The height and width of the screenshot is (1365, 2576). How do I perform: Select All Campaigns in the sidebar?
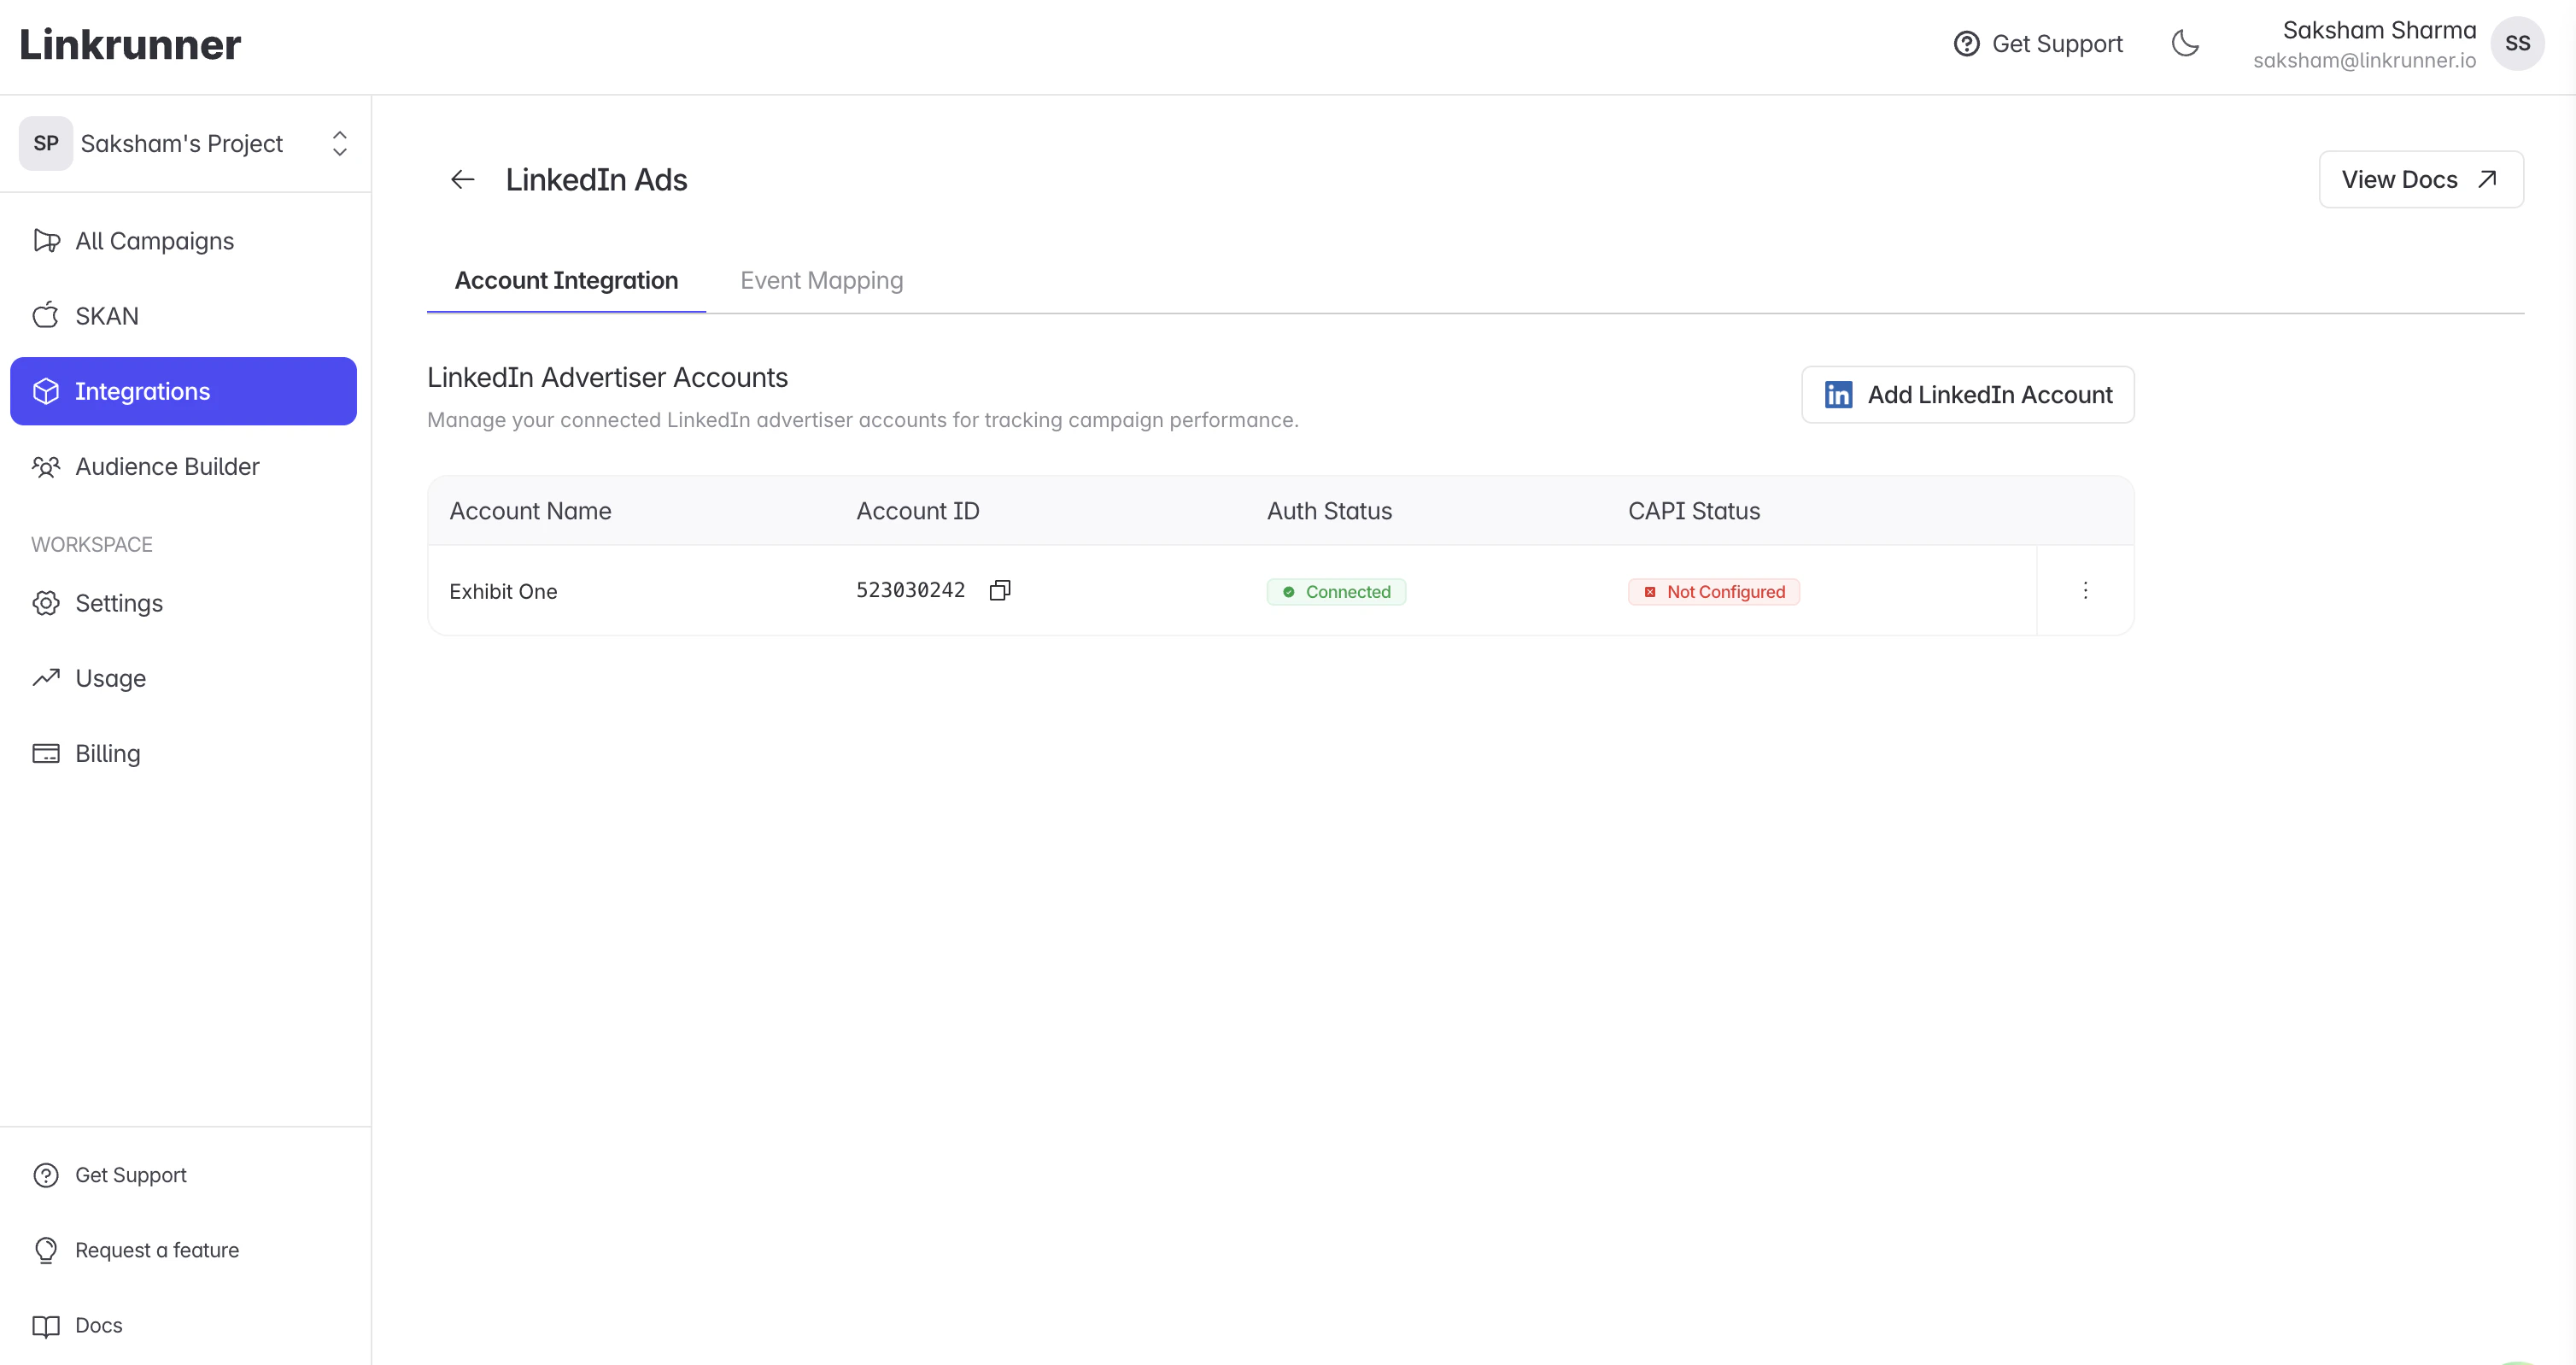coord(154,240)
